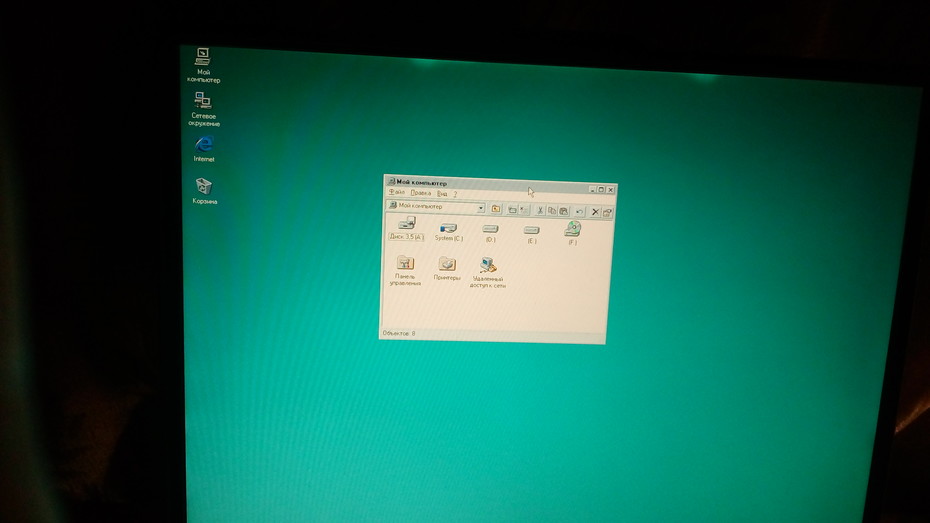The image size is (930, 523).
Task: Click the window system icon in title bar
Action: 391,181
